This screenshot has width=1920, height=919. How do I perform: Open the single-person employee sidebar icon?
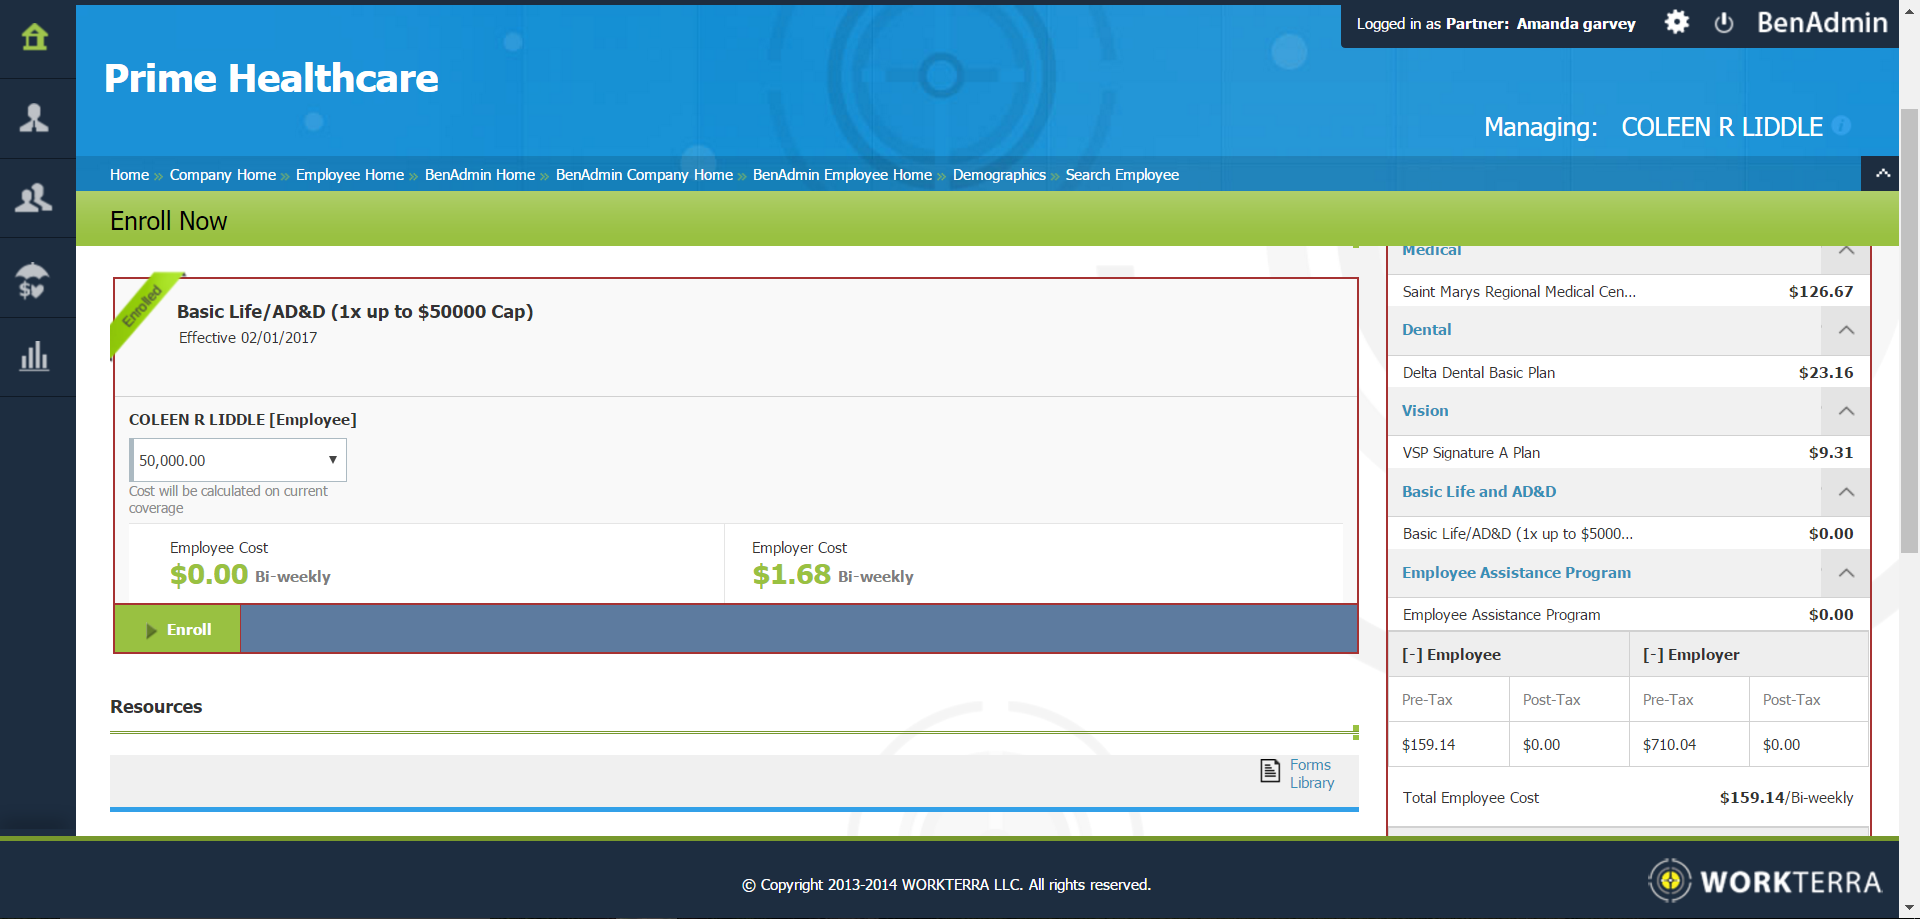(x=35, y=118)
